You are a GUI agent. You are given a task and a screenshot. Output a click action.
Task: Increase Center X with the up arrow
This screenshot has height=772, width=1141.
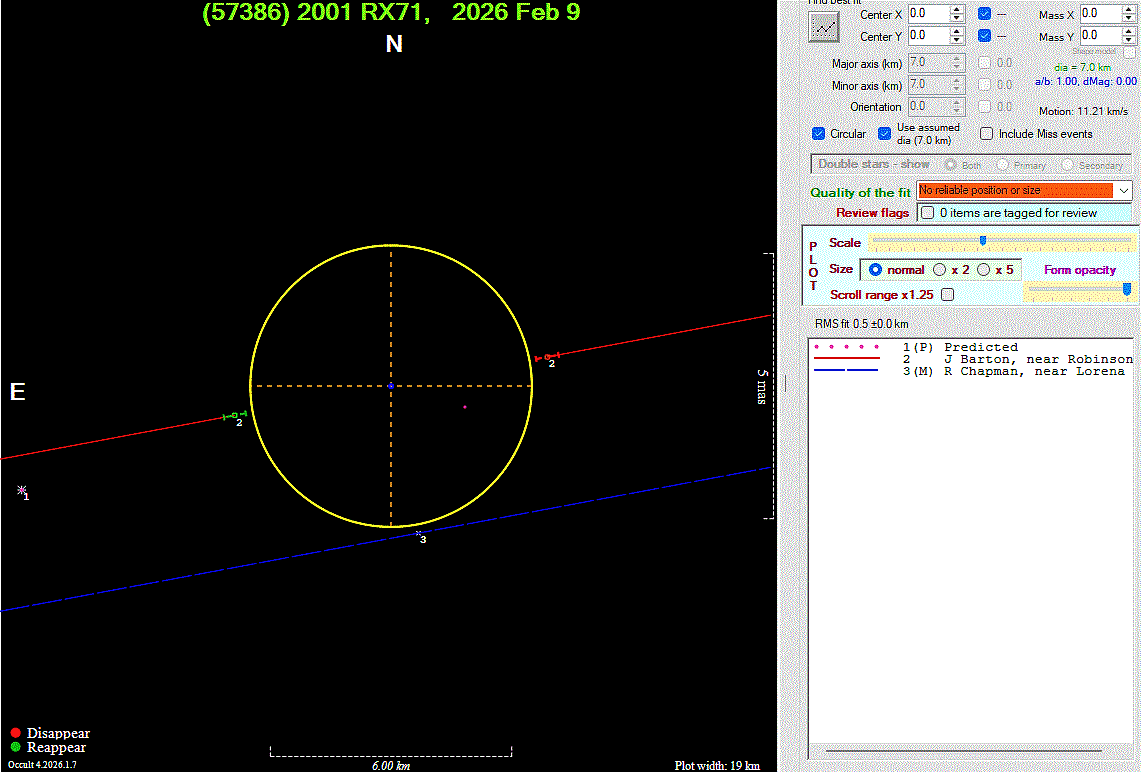click(x=957, y=10)
